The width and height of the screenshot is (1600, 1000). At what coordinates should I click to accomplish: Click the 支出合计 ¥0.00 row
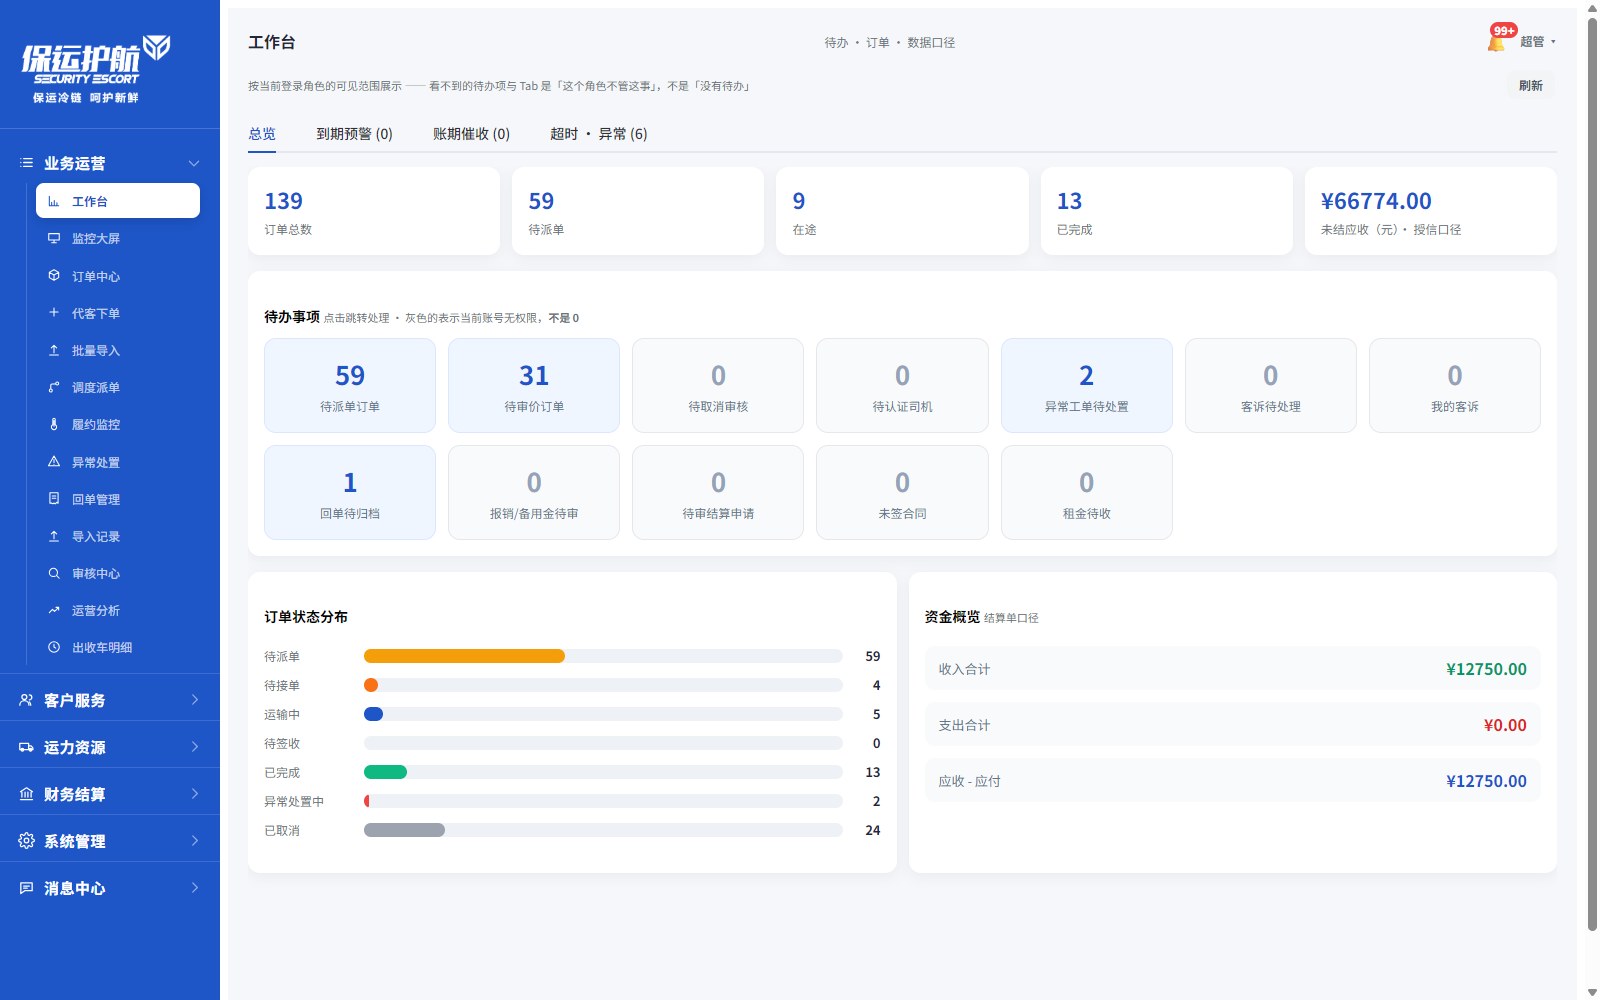click(1232, 725)
